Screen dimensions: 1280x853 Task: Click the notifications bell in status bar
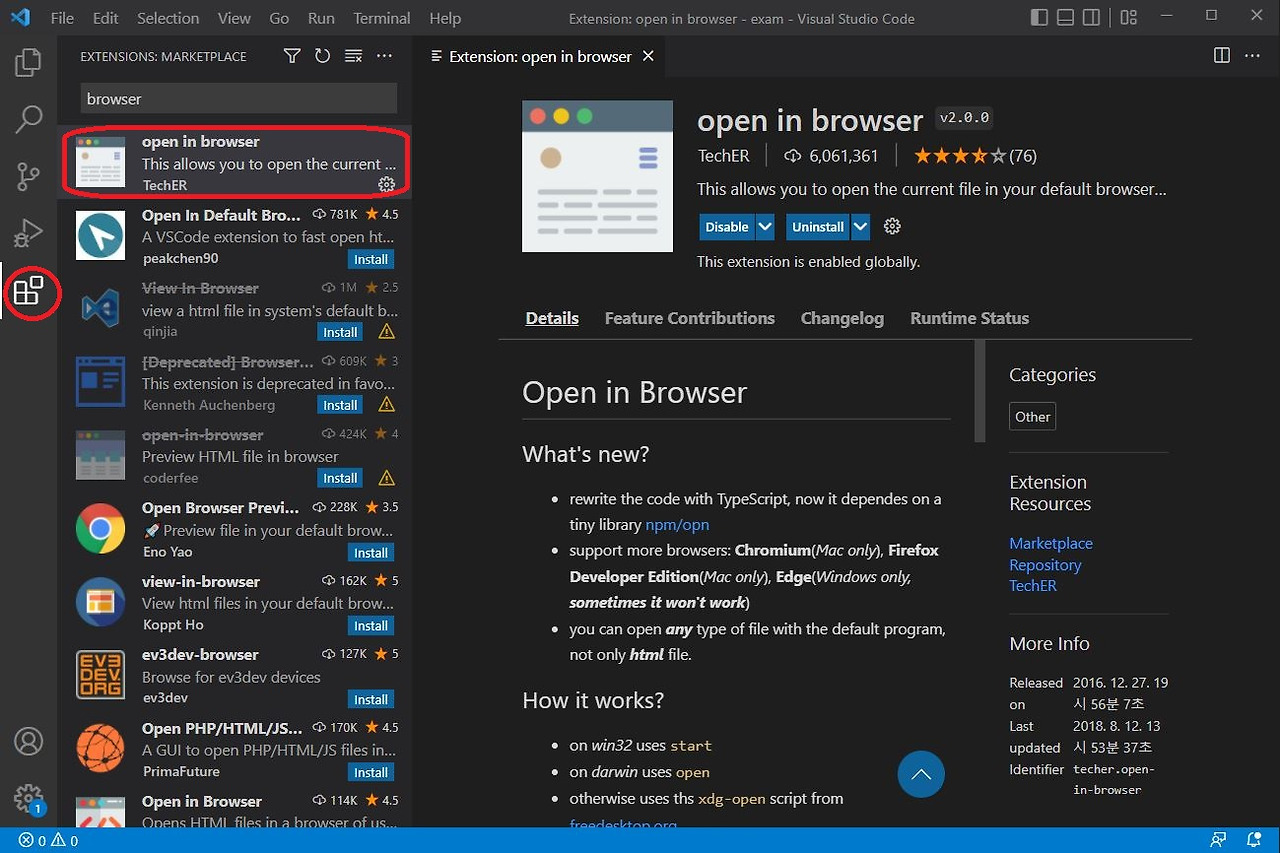tap(1253, 840)
